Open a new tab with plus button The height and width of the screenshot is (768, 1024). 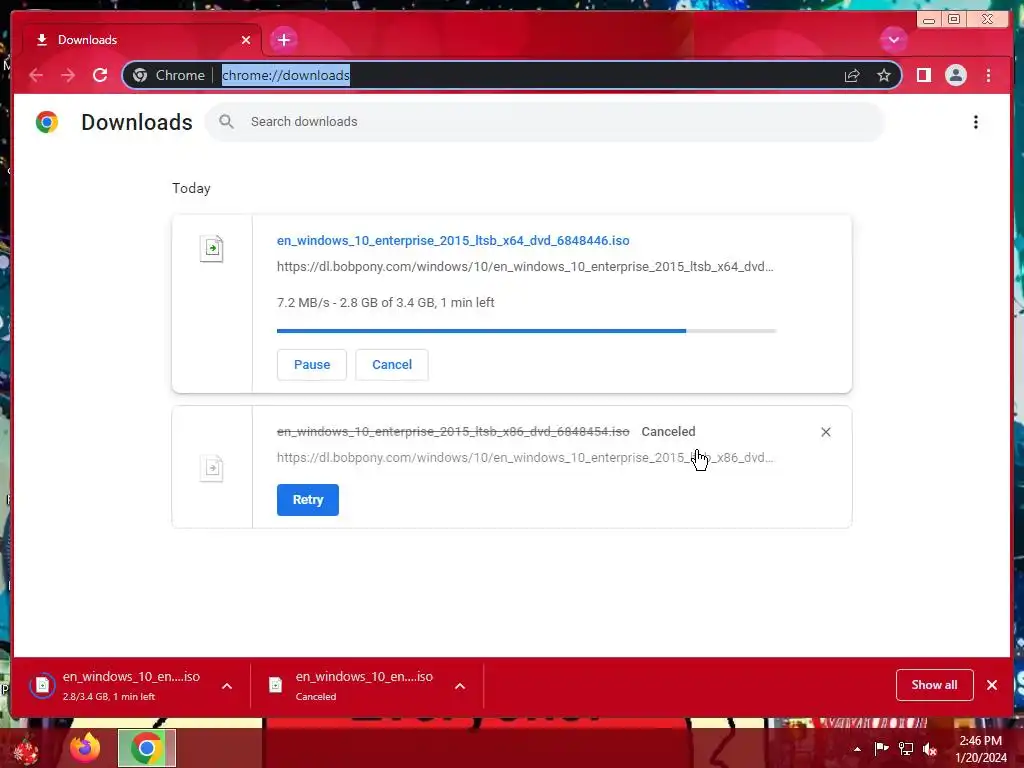[283, 40]
